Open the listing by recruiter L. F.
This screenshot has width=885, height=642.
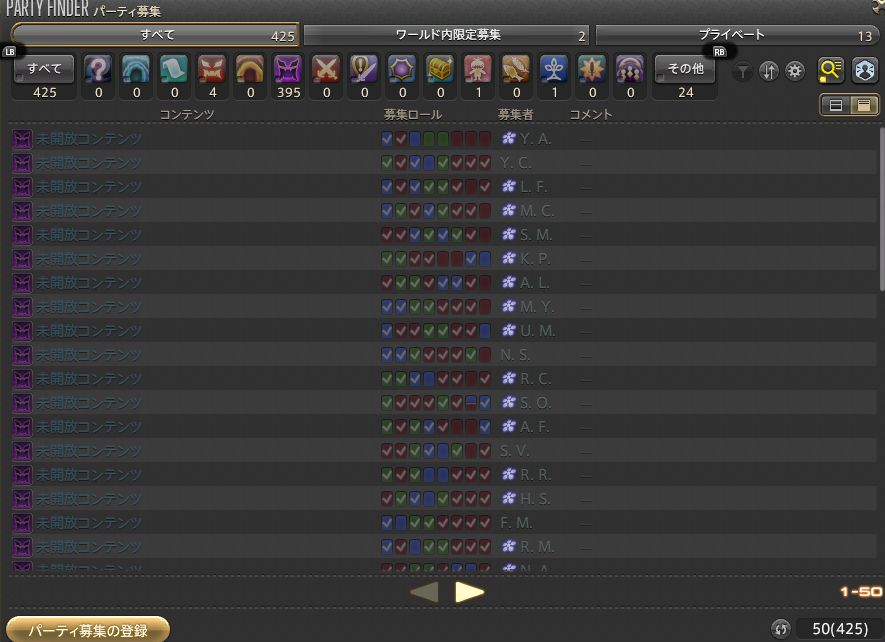coord(443,186)
